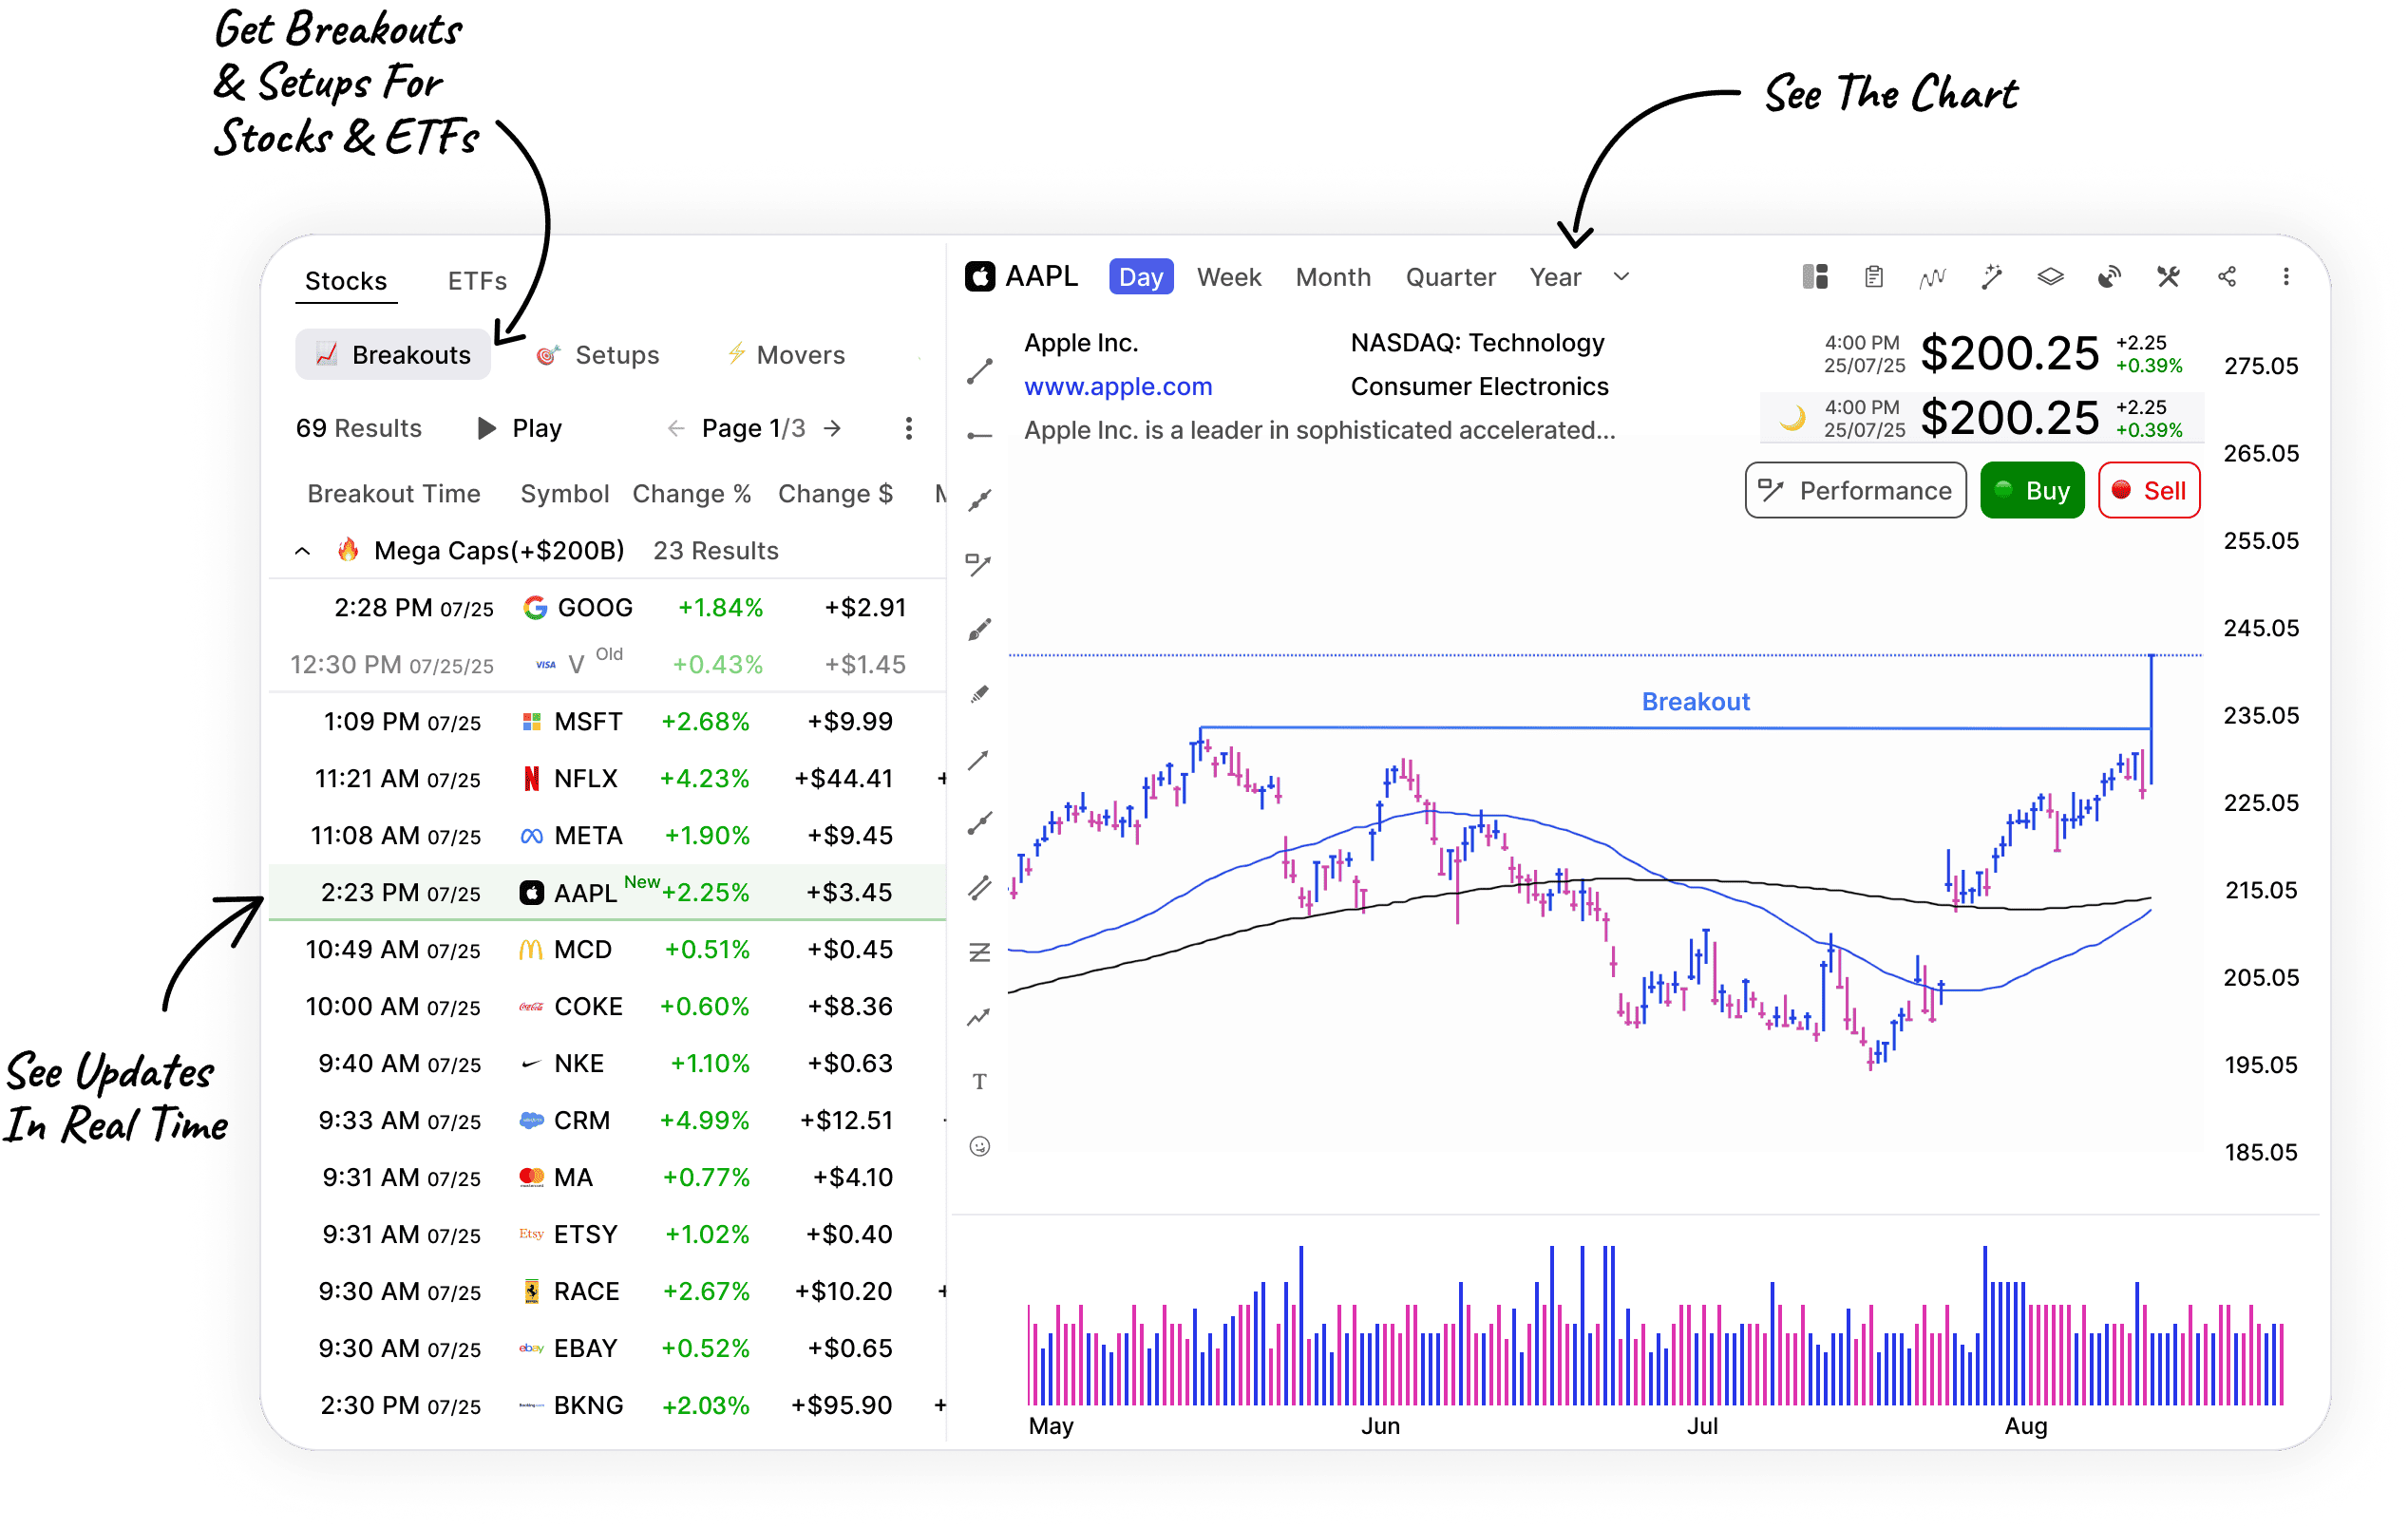Open the www.apple.com link
The height and width of the screenshot is (1527, 2408).
tap(1118, 387)
